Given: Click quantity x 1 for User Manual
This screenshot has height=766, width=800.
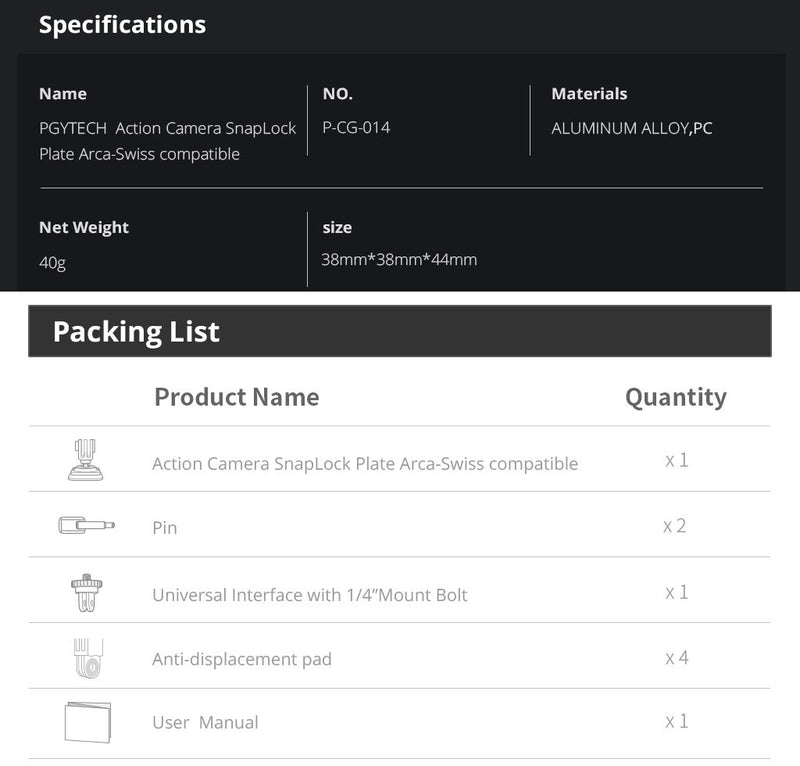Looking at the screenshot, I should 677,722.
